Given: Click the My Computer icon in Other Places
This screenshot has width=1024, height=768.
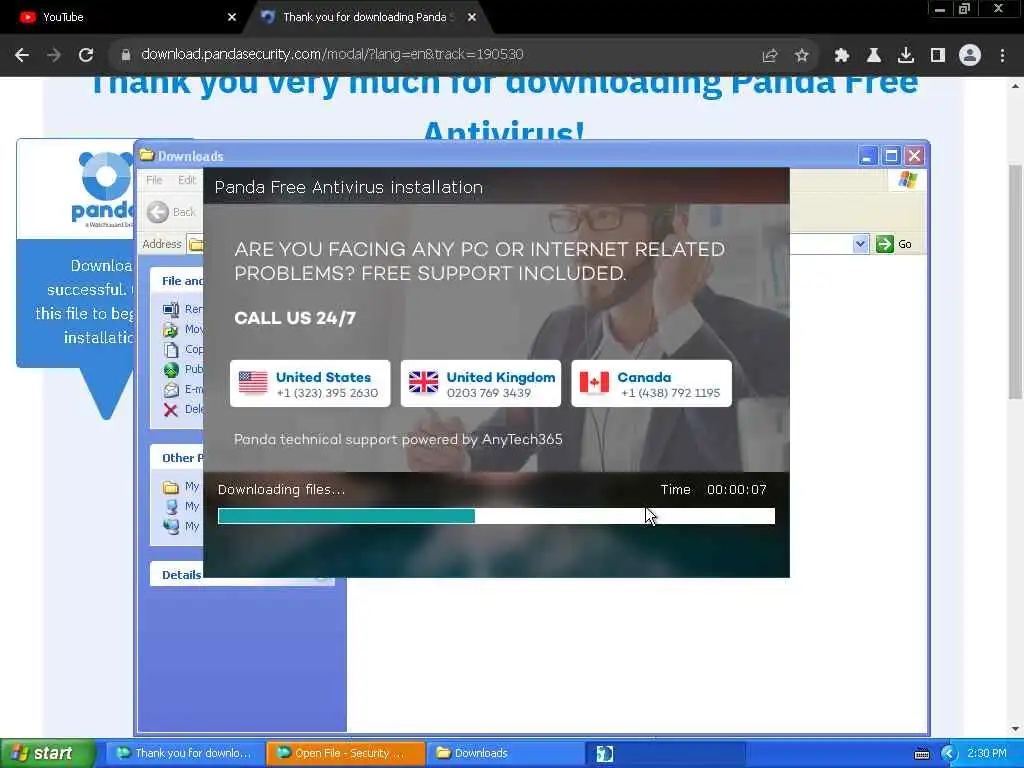Looking at the screenshot, I should (171, 506).
